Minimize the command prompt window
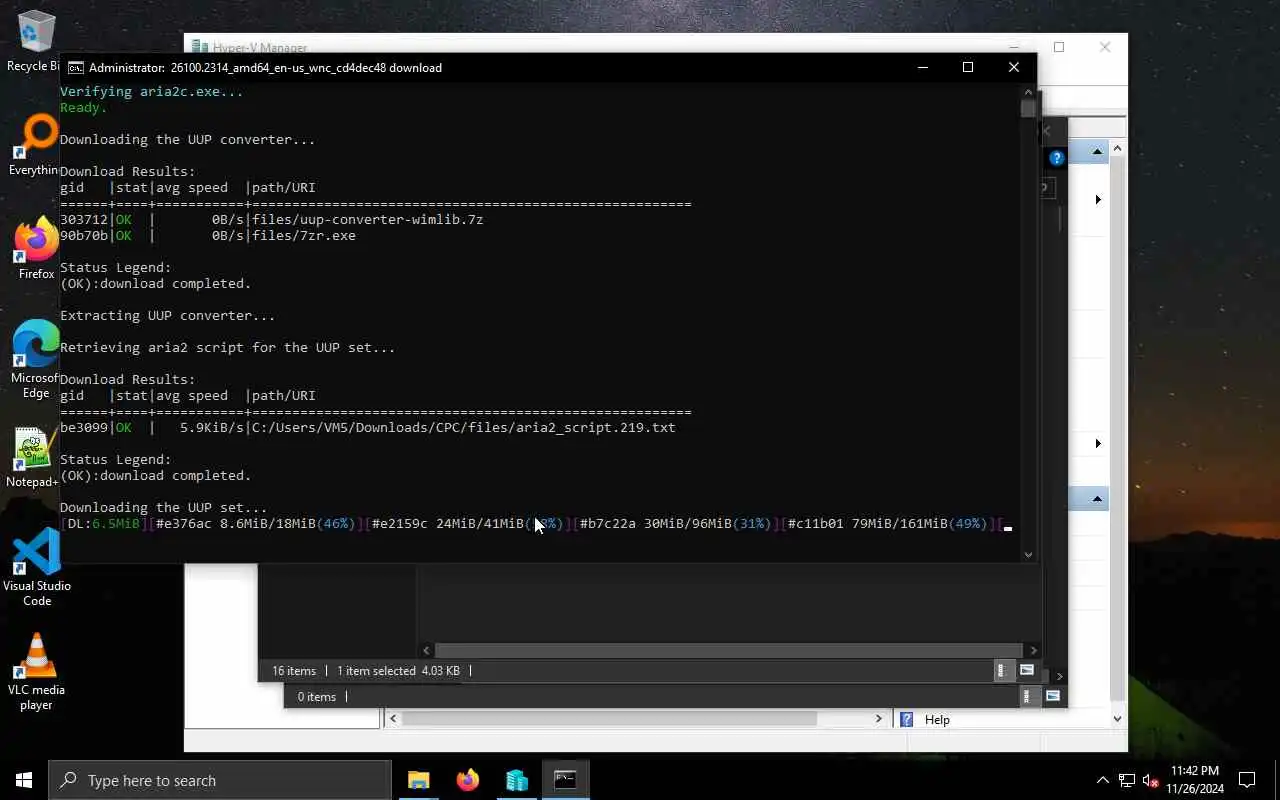This screenshot has width=1280, height=800. click(x=923, y=67)
